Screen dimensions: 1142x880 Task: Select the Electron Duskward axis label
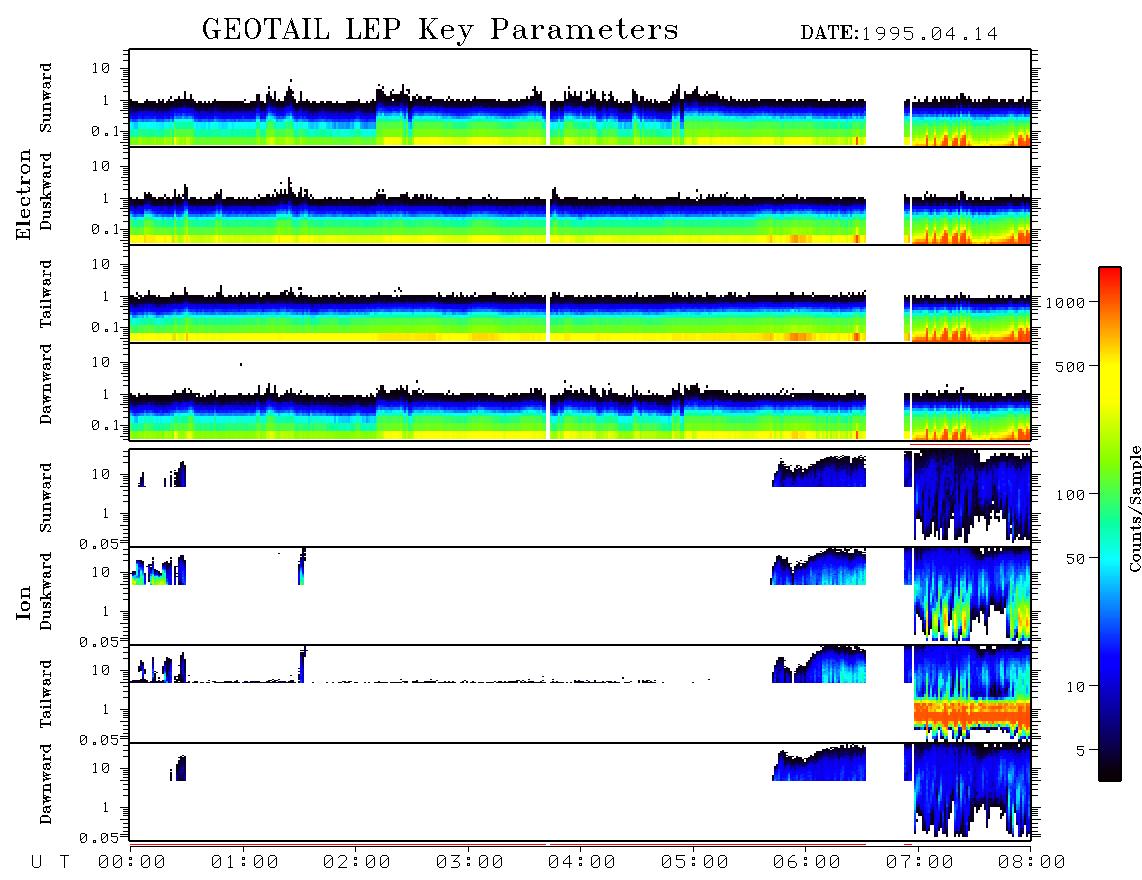click(46, 191)
